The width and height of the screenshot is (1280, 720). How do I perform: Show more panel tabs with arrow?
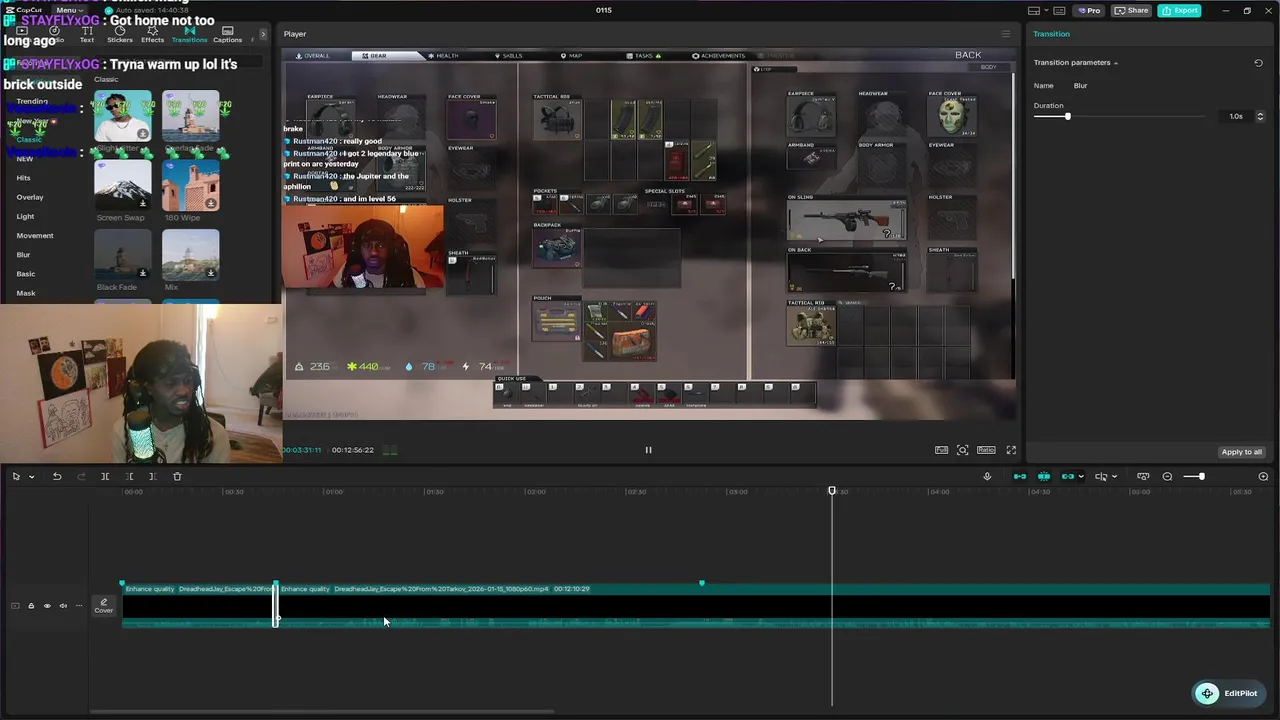point(263,34)
